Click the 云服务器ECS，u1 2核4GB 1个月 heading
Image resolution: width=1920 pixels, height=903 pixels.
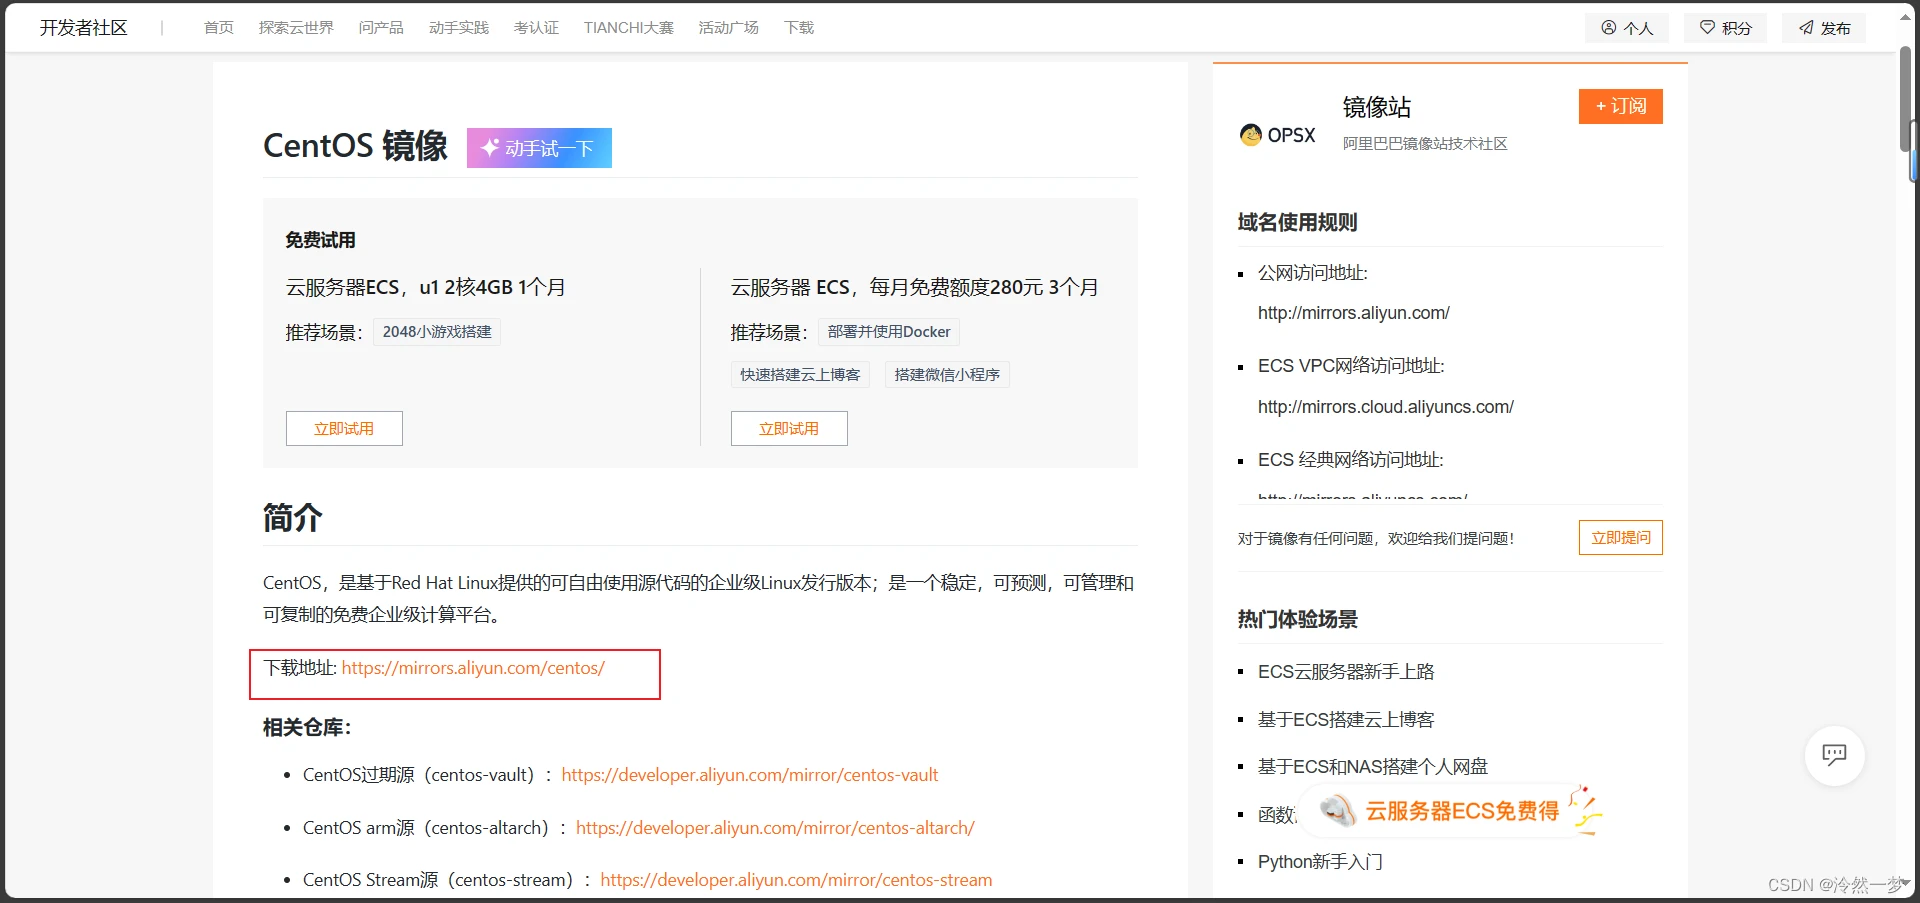pos(426,288)
